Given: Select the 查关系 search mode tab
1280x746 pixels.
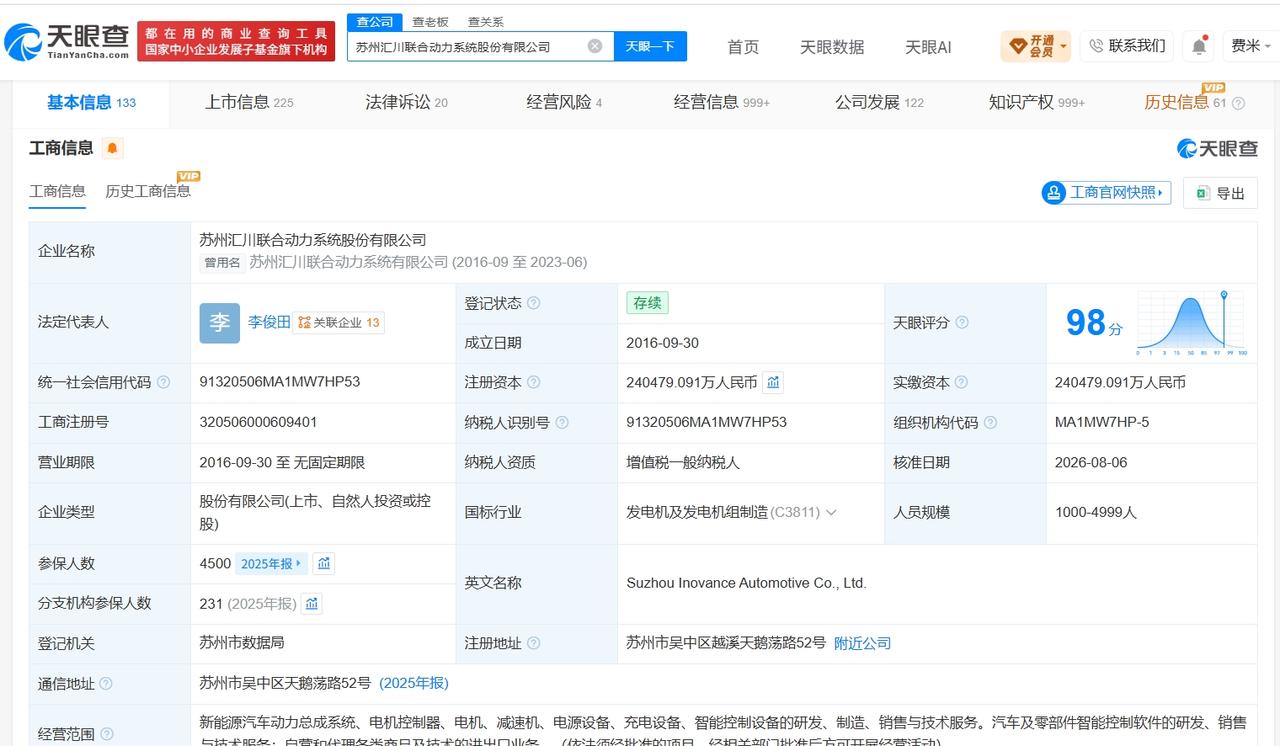Looking at the screenshot, I should (x=486, y=22).
